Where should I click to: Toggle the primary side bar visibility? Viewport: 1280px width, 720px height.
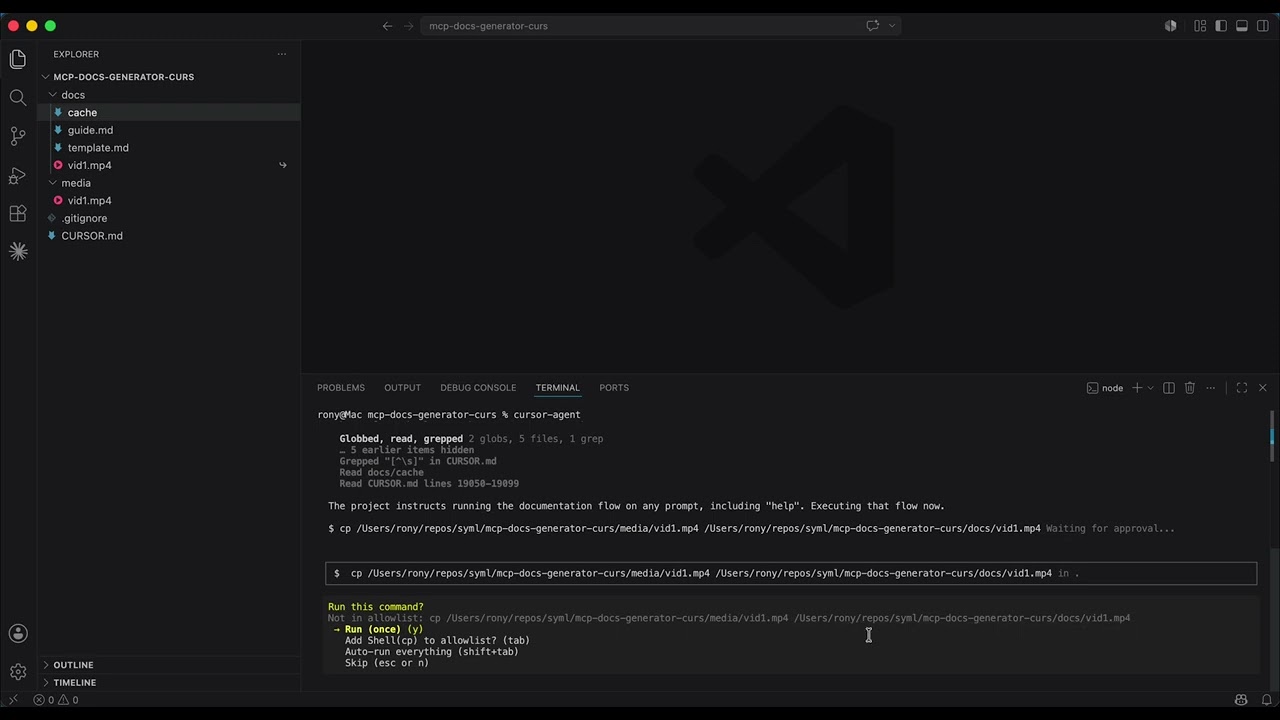pyautogui.click(x=1221, y=26)
